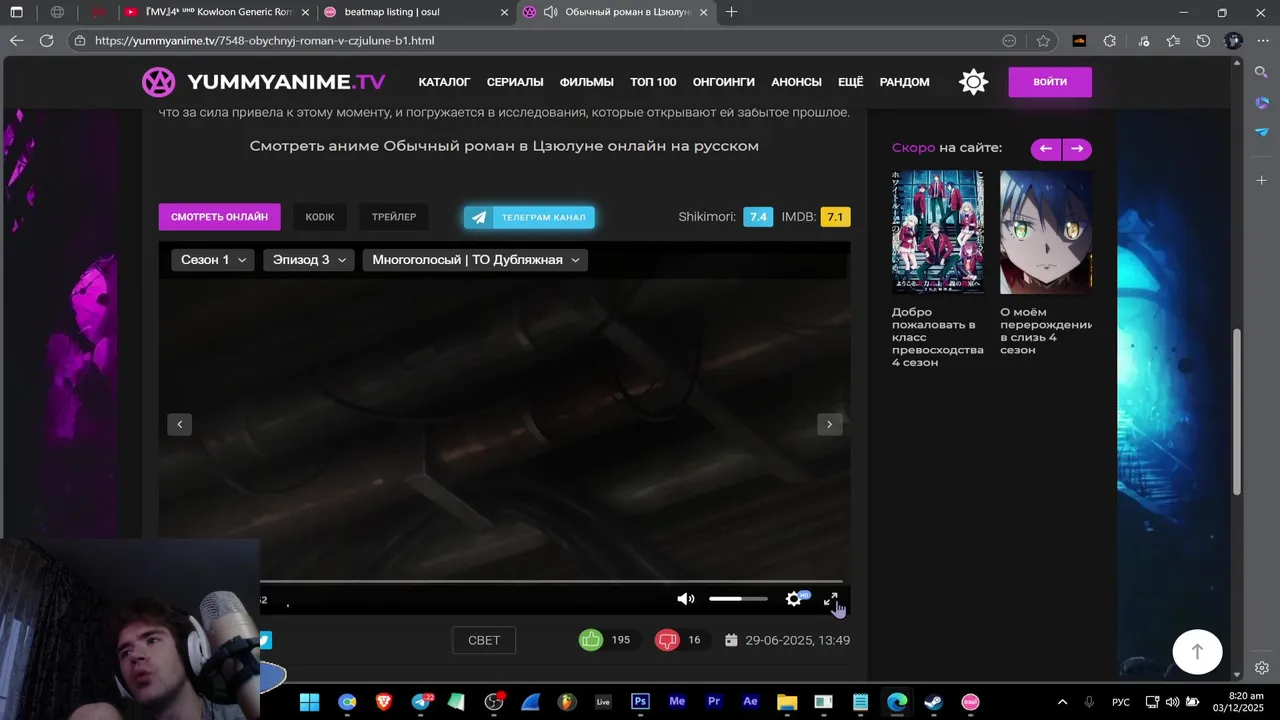
Task: Select the СМОТРЕТЬ ОНЛАЙН player tab
Action: click(x=219, y=217)
